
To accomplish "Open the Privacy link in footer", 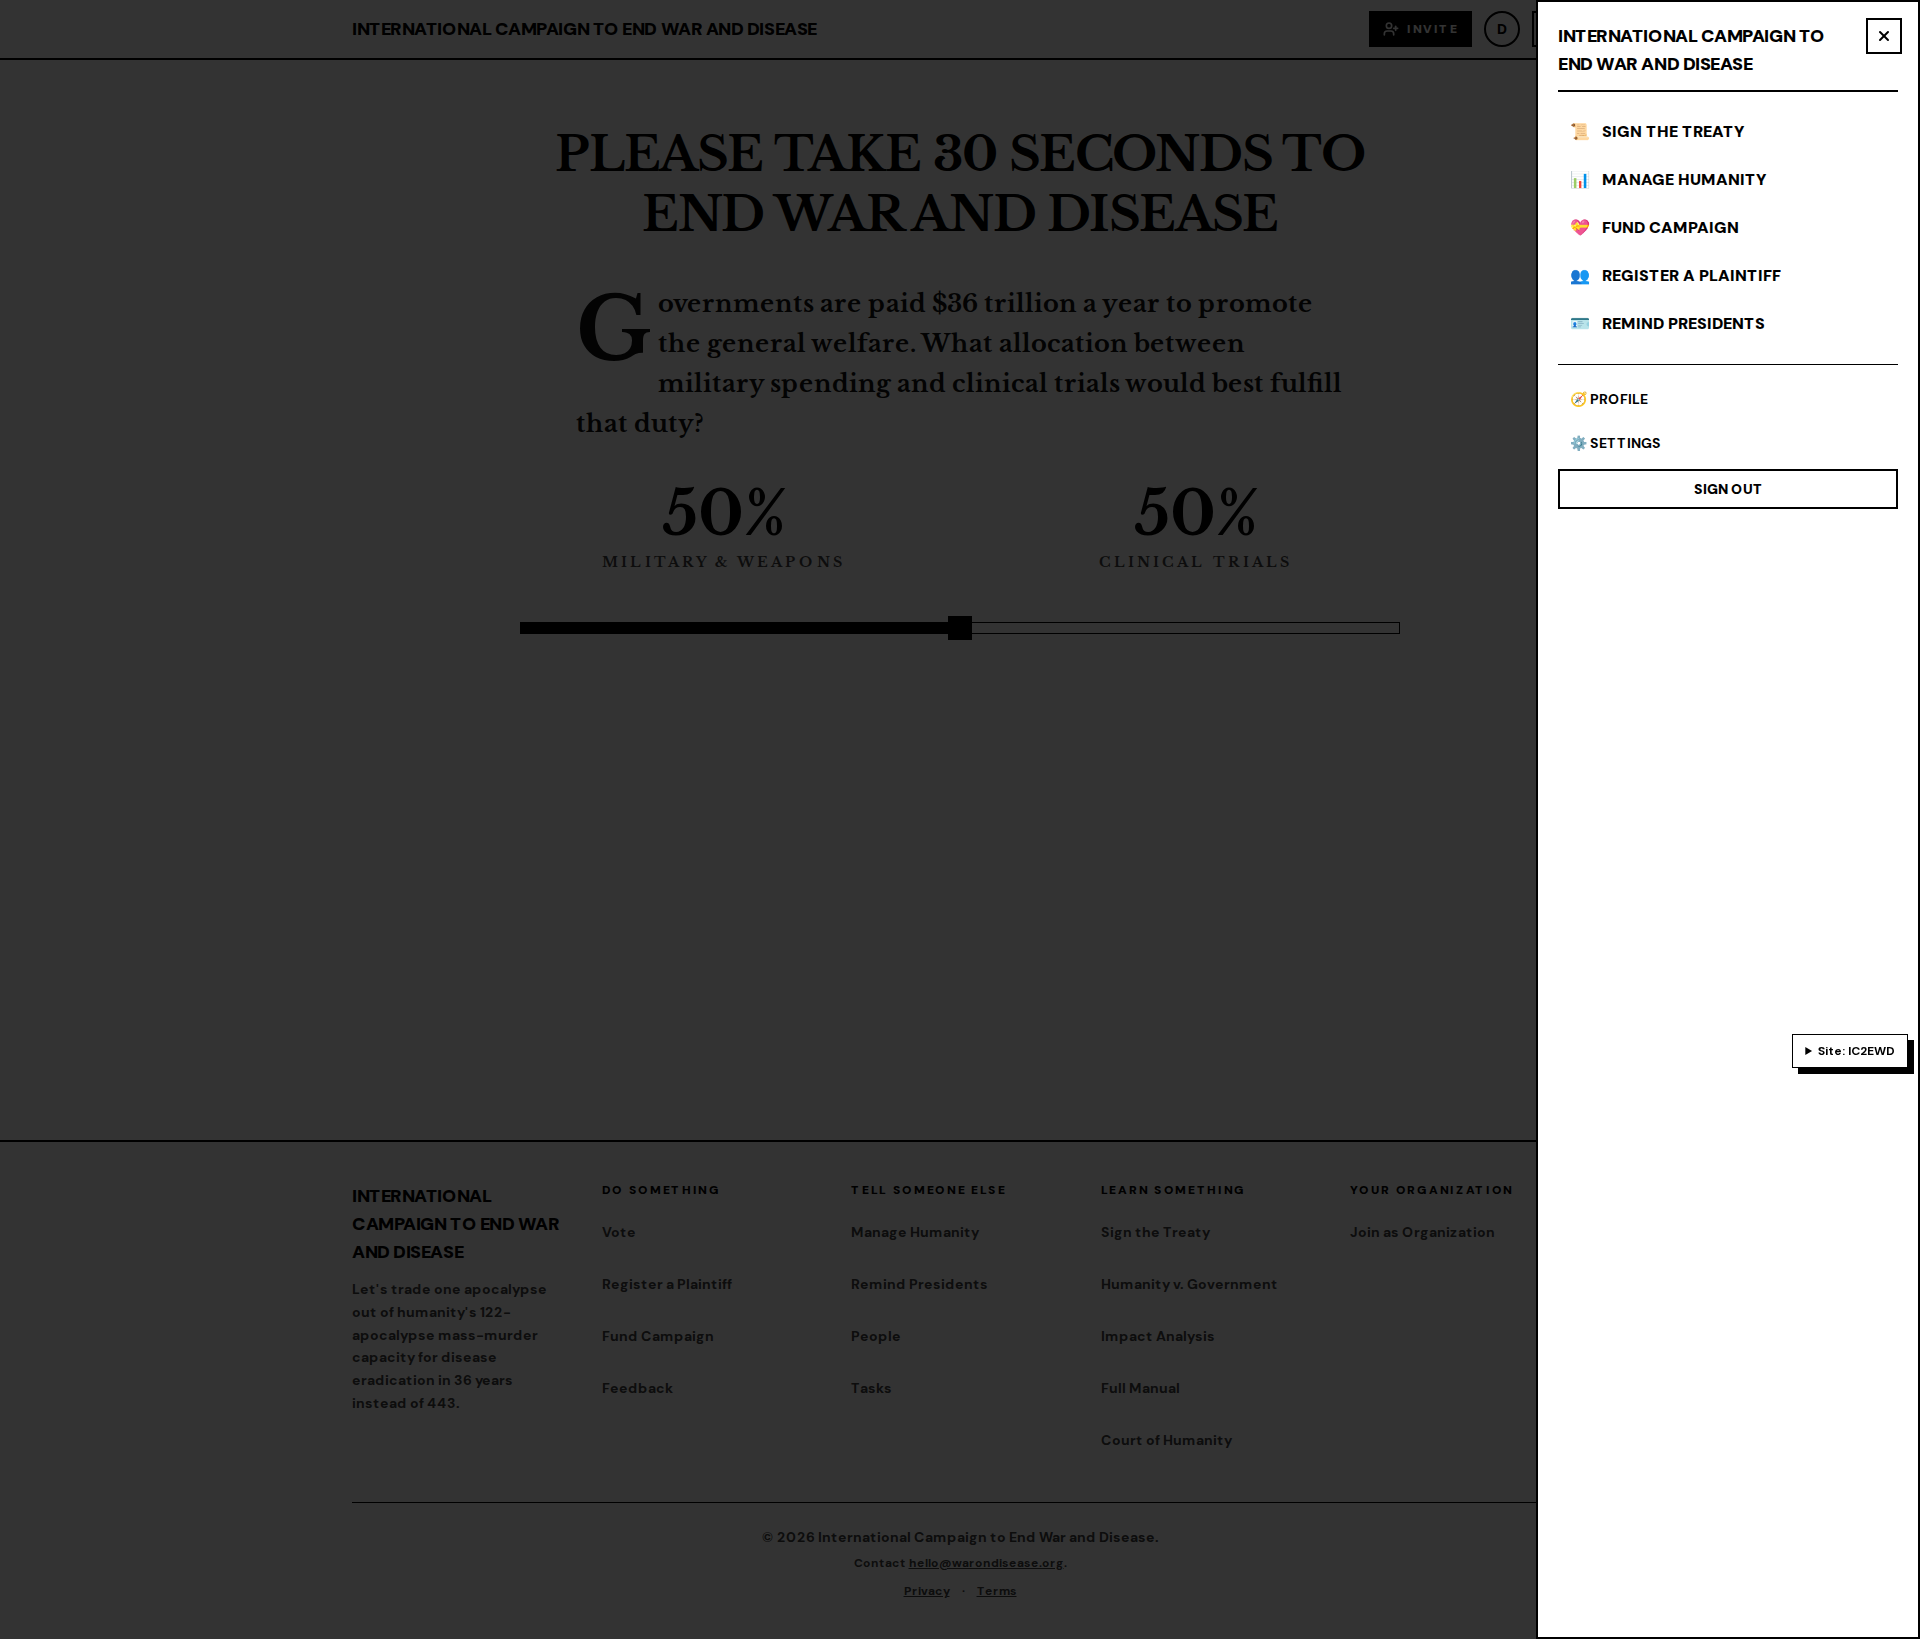I will tap(927, 1591).
